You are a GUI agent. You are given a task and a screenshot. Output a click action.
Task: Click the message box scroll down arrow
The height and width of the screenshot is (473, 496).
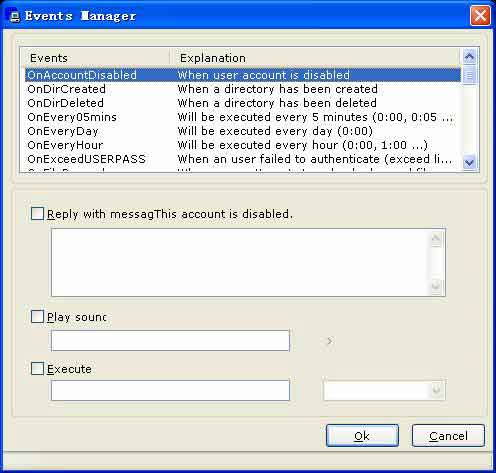point(436,285)
